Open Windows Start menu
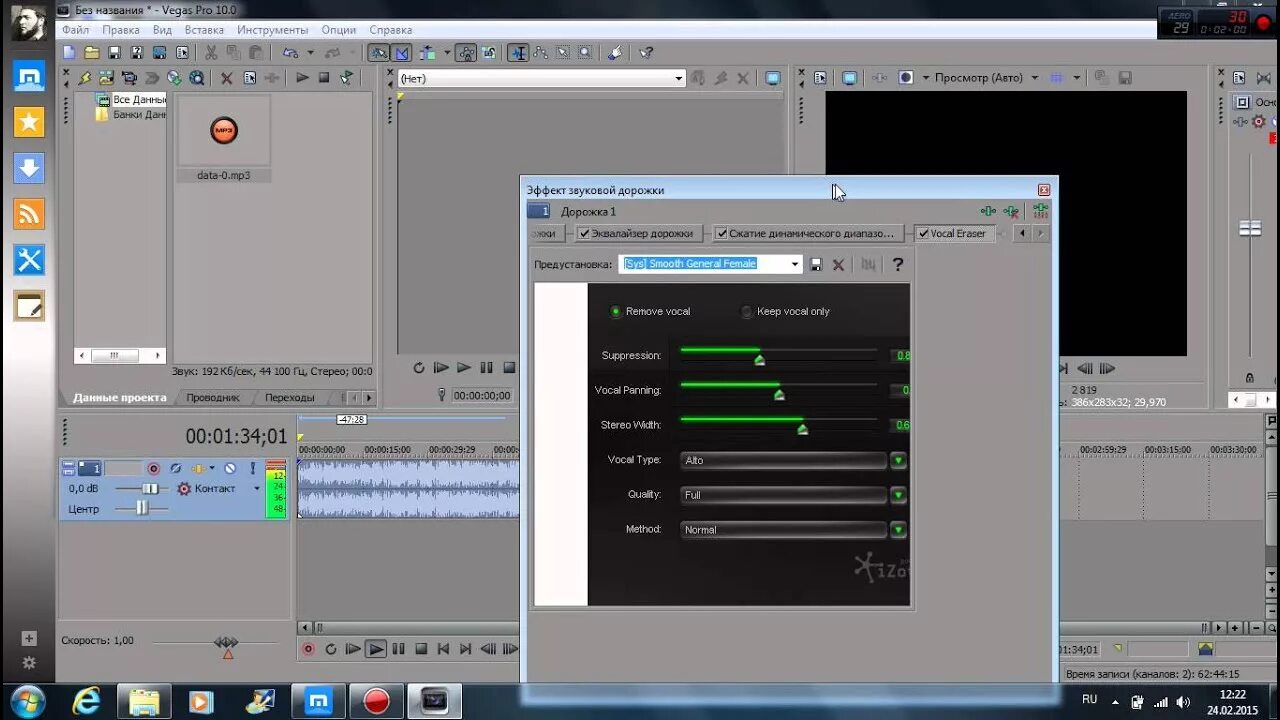Screen dimensions: 1280x720 (28, 701)
